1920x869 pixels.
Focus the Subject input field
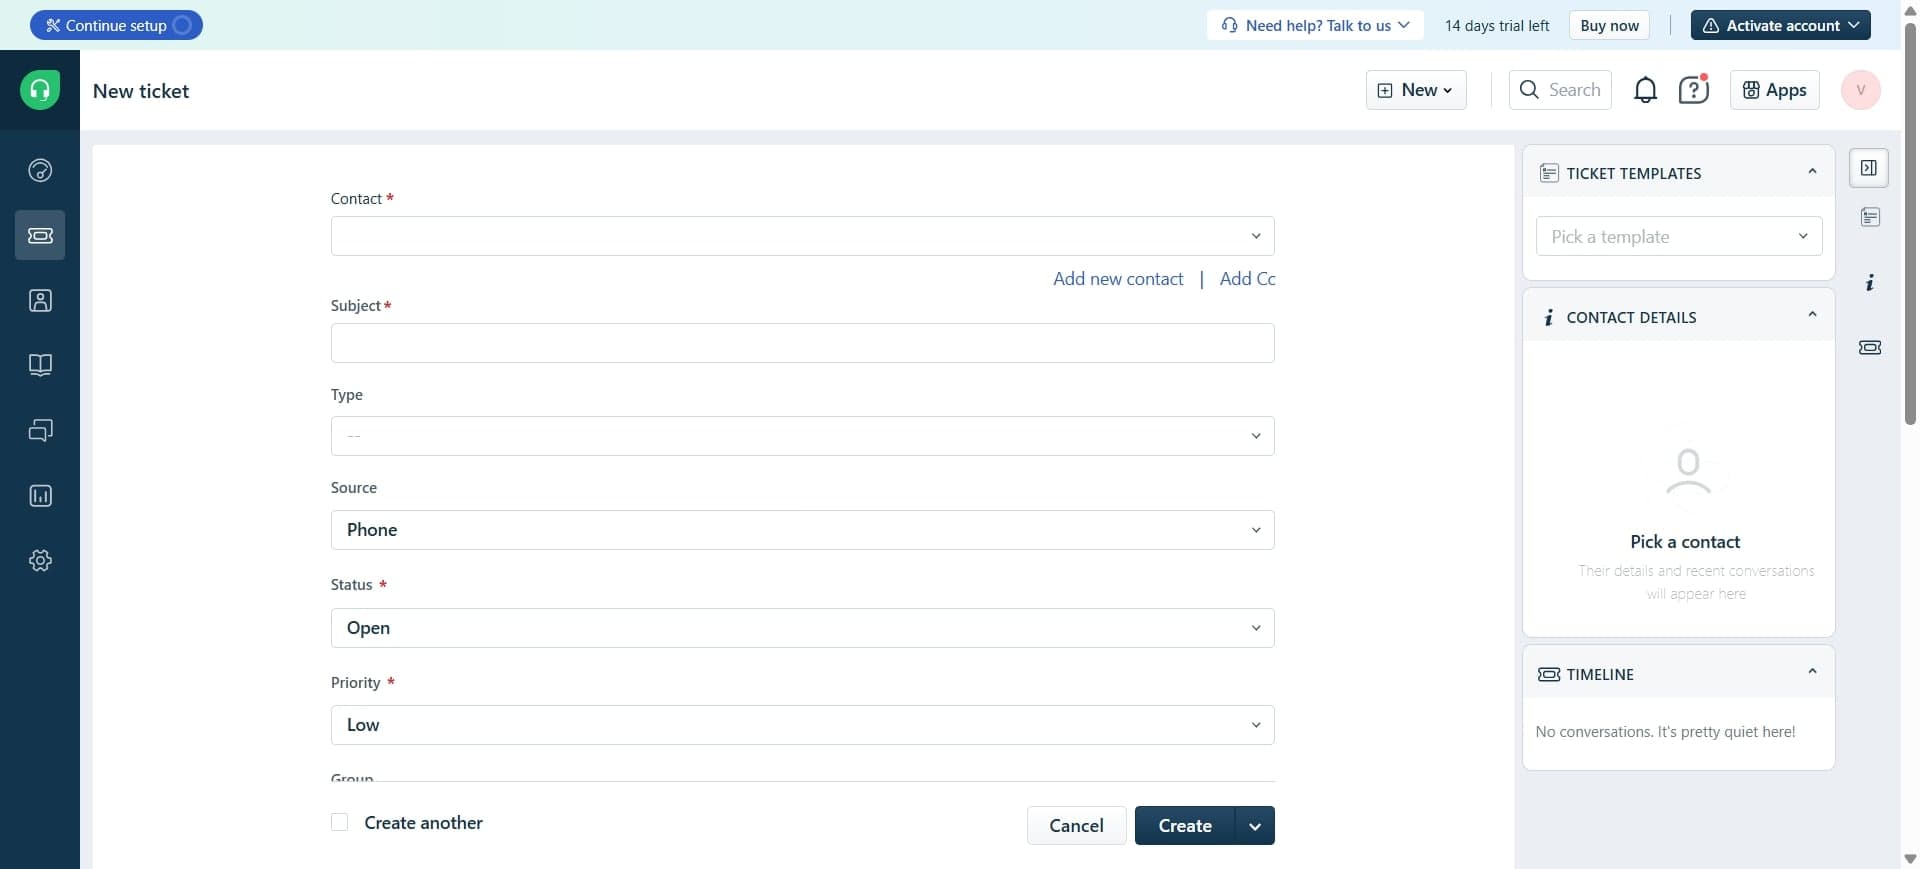[802, 343]
